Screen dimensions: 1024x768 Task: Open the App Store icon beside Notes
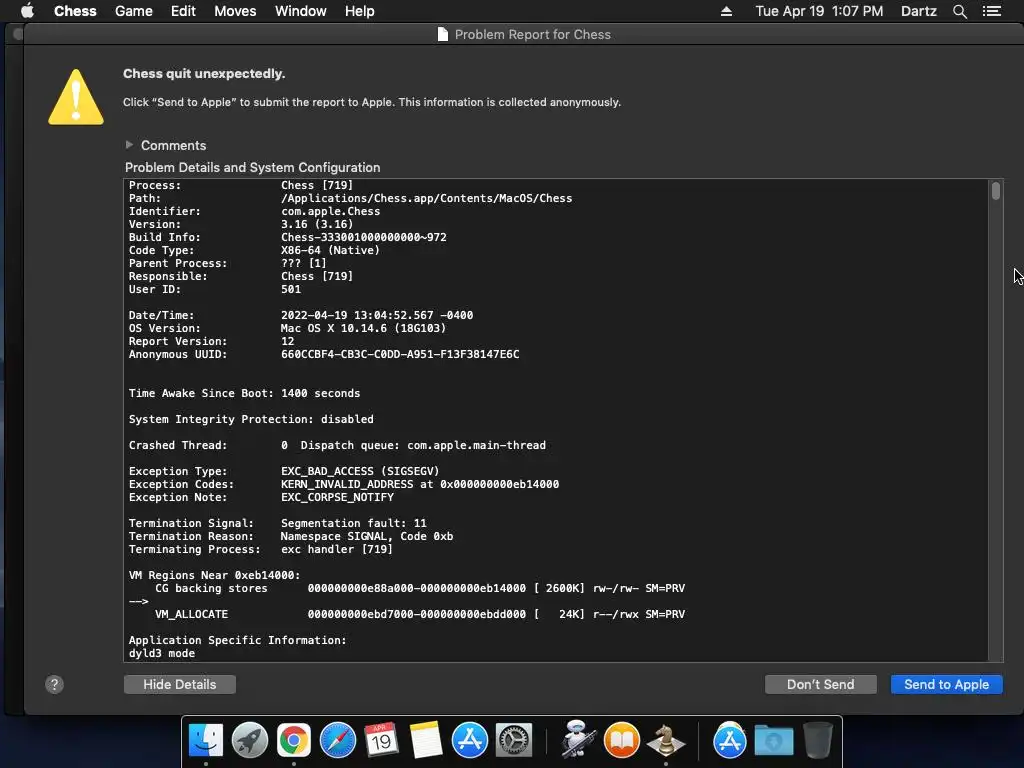470,741
